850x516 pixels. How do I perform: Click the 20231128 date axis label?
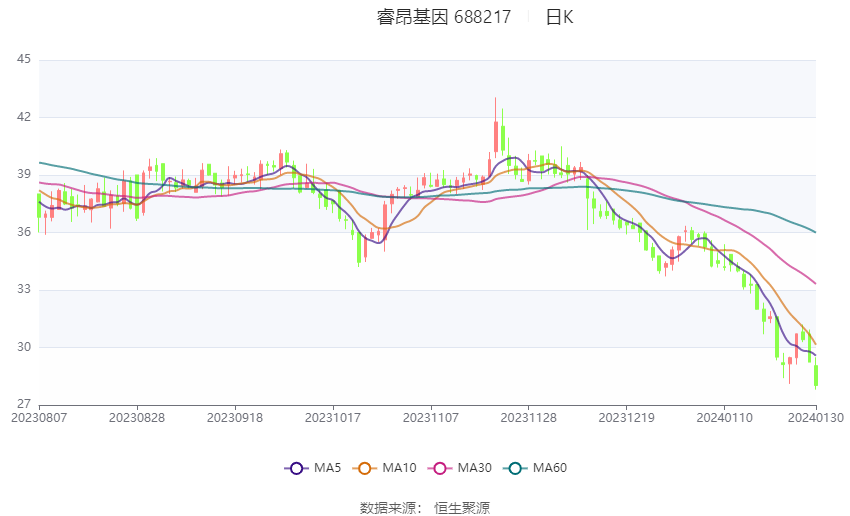tap(529, 418)
